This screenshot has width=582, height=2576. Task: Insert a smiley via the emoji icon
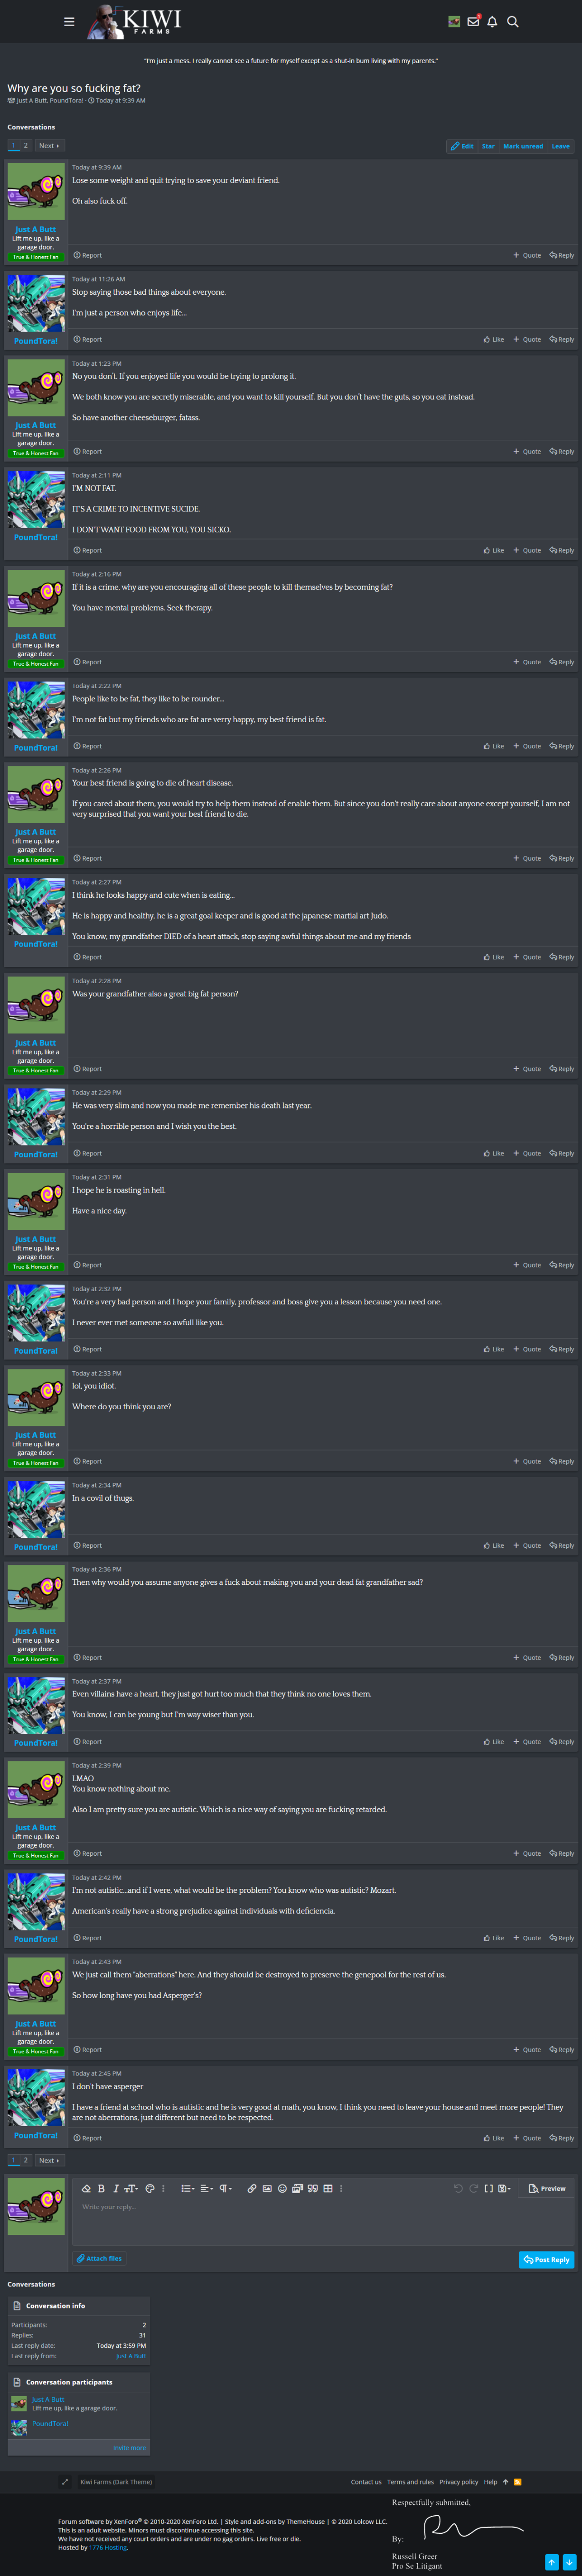[x=282, y=2188]
